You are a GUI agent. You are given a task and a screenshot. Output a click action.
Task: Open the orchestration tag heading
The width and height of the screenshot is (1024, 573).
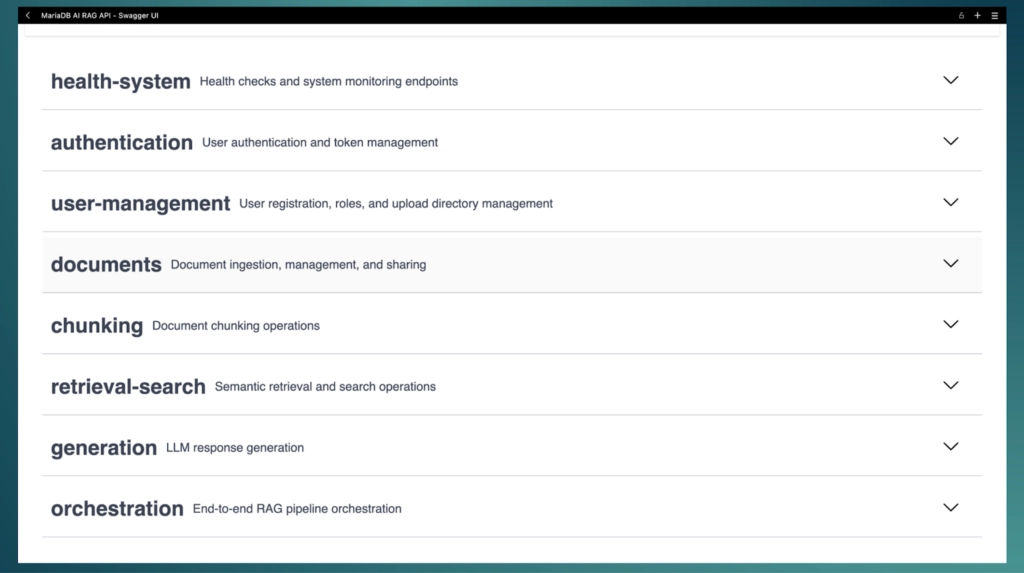click(x=117, y=509)
